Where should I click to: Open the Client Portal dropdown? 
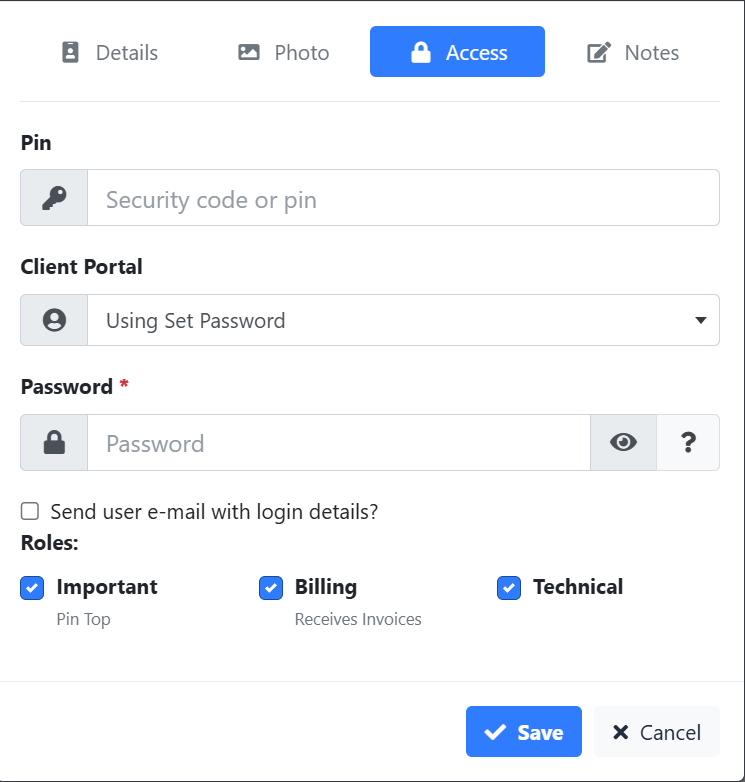[403, 320]
